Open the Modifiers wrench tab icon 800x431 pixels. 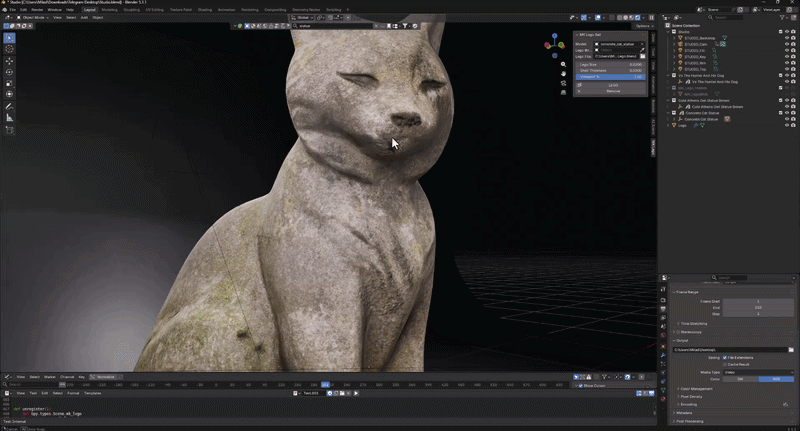pyautogui.click(x=663, y=355)
